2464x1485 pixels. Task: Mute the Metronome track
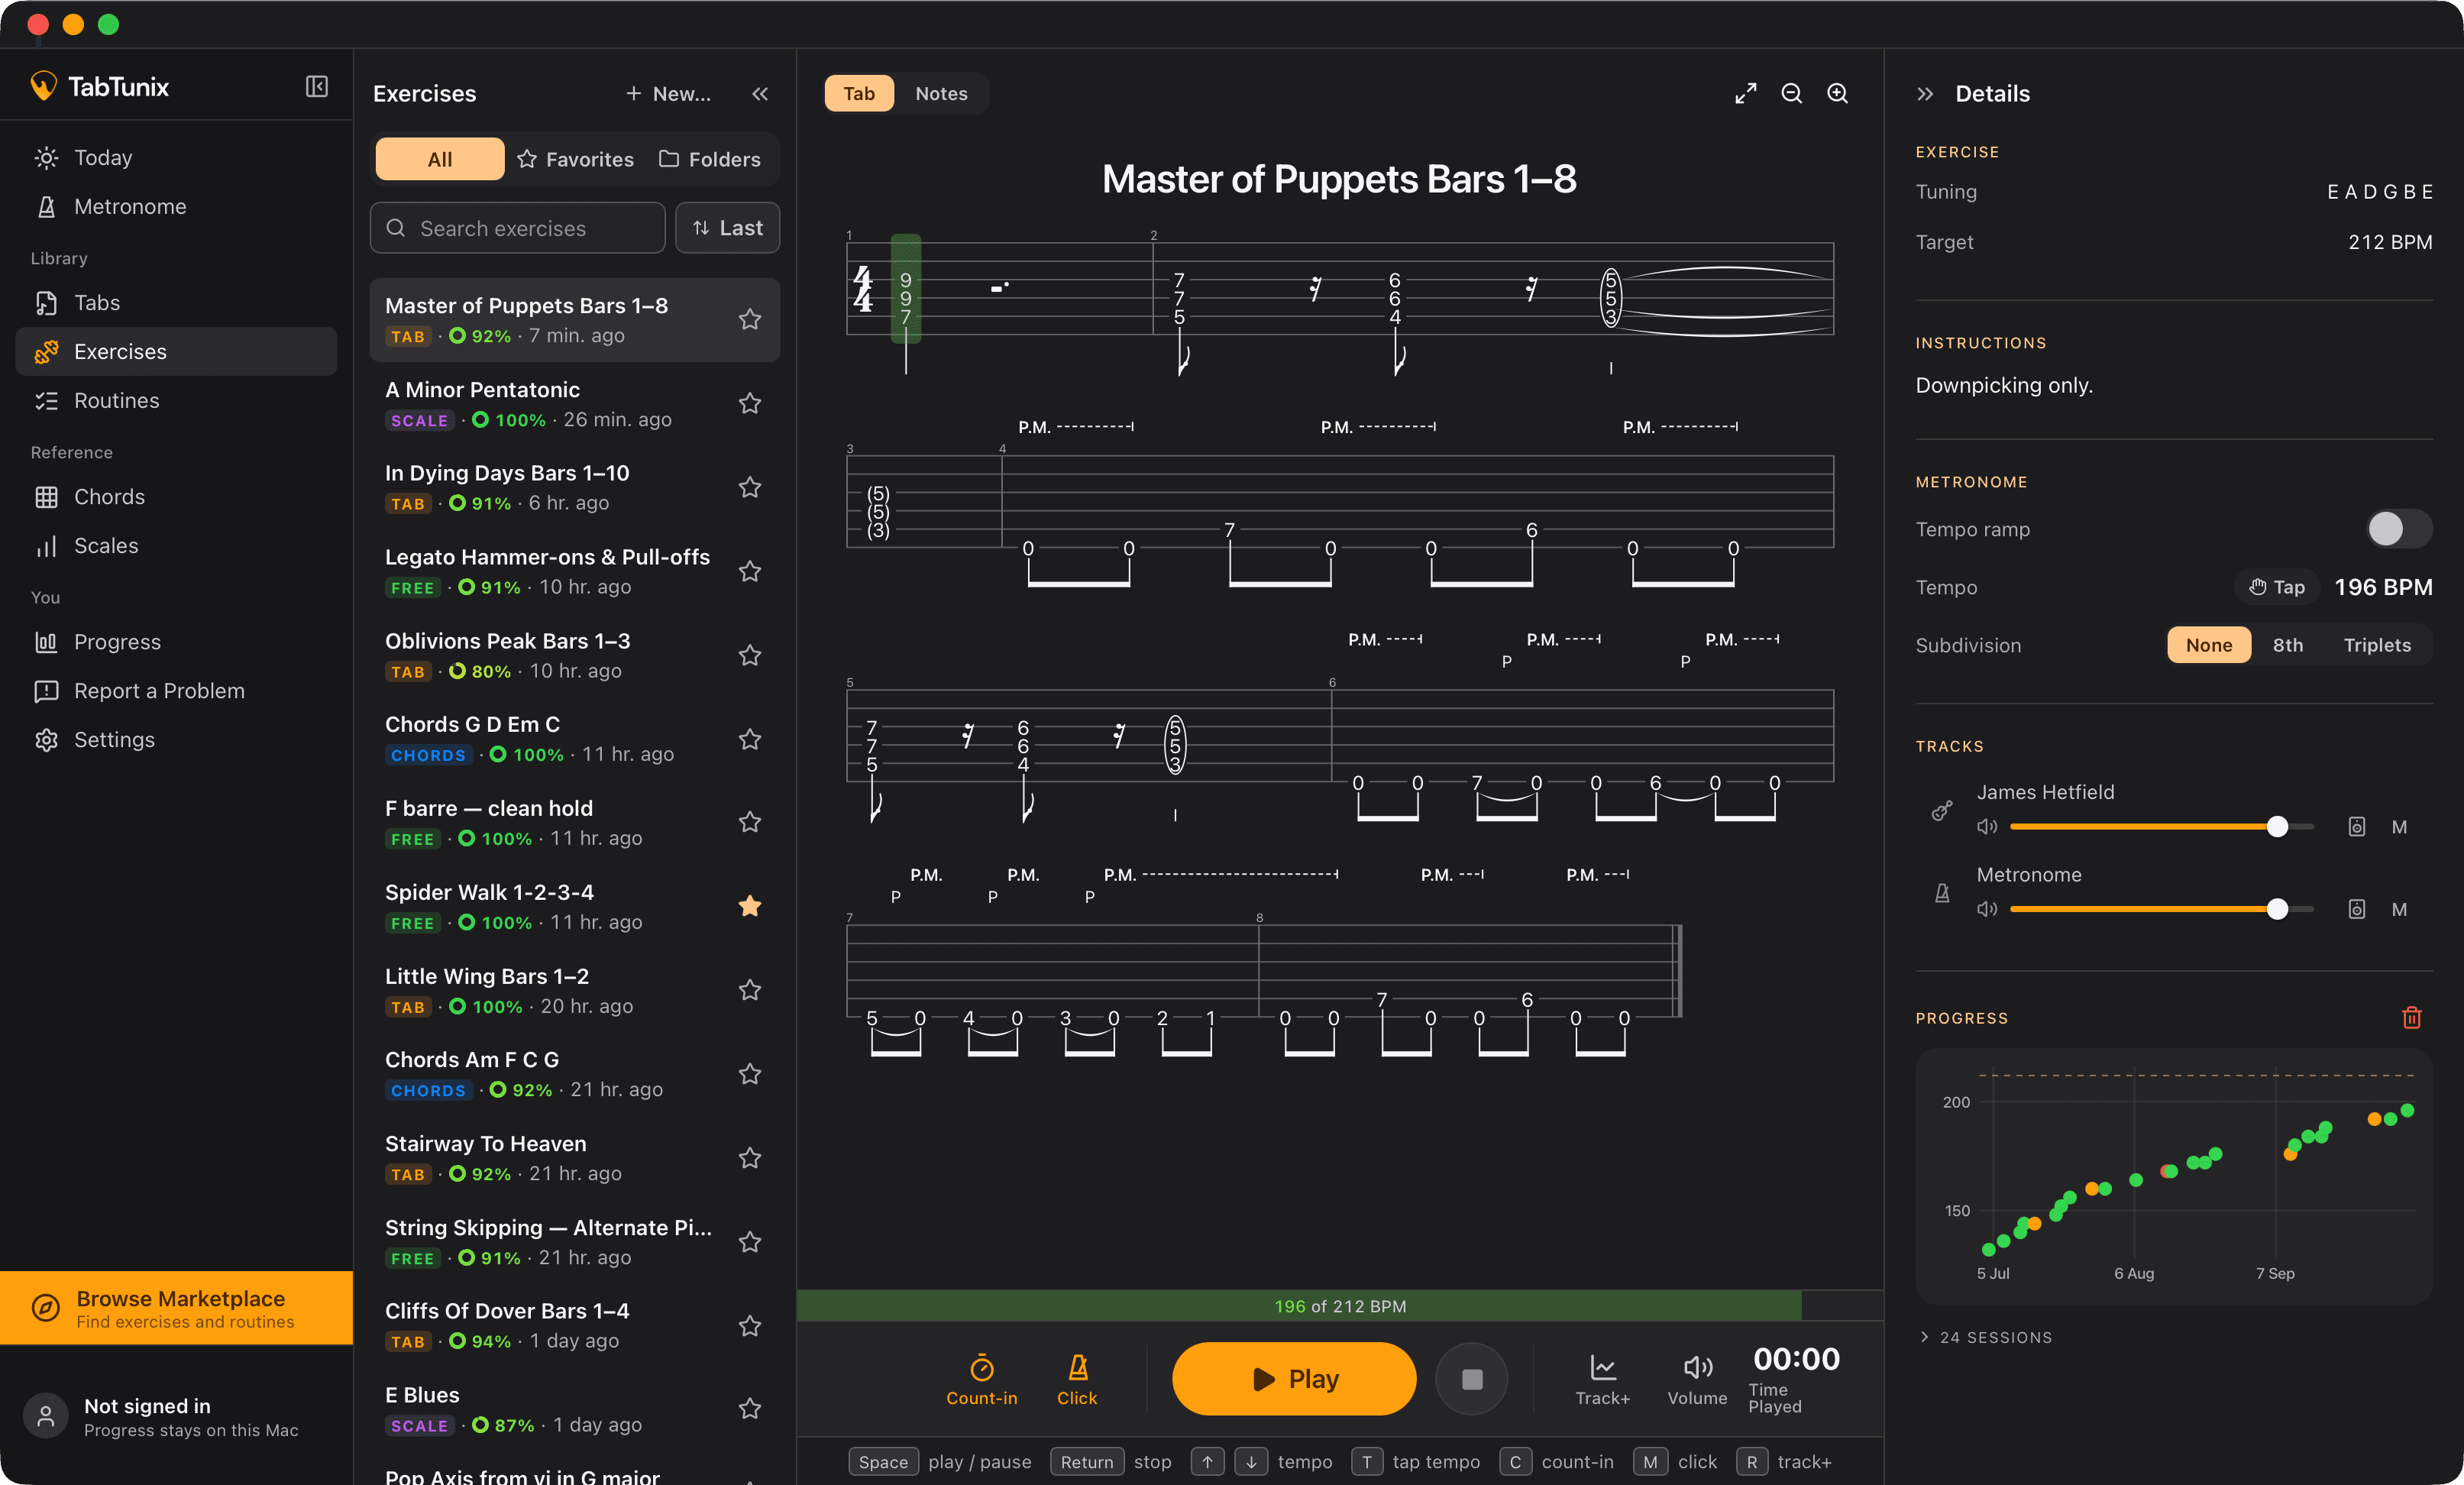point(2399,909)
